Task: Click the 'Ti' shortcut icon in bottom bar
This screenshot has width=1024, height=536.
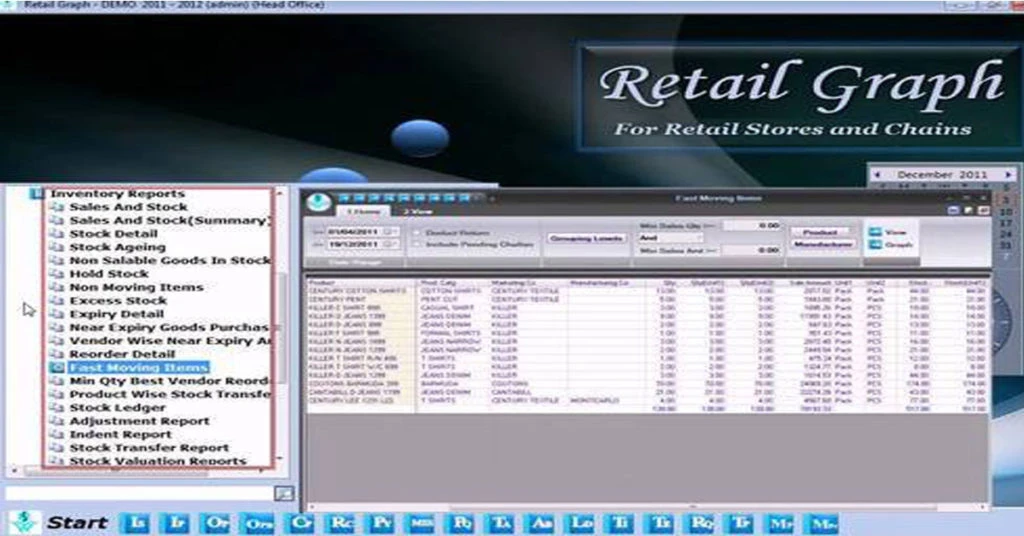Action: pos(618,524)
